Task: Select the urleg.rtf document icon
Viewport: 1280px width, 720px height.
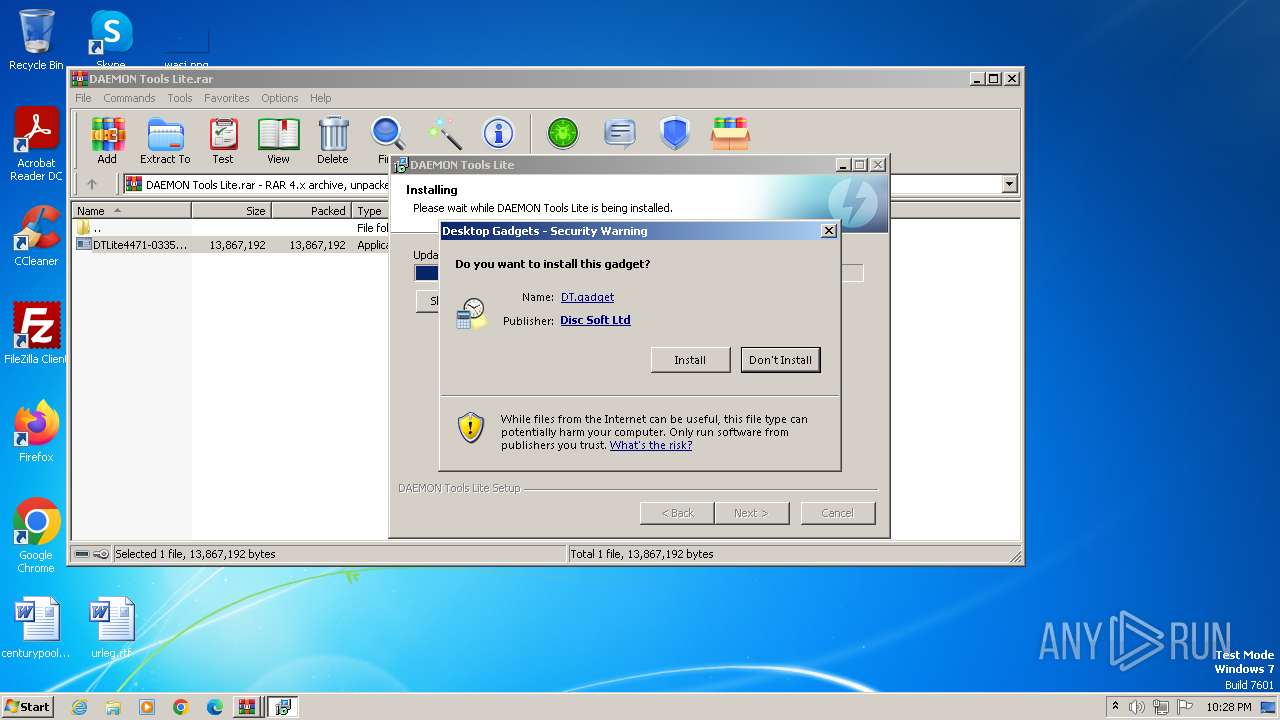Action: pos(111,628)
